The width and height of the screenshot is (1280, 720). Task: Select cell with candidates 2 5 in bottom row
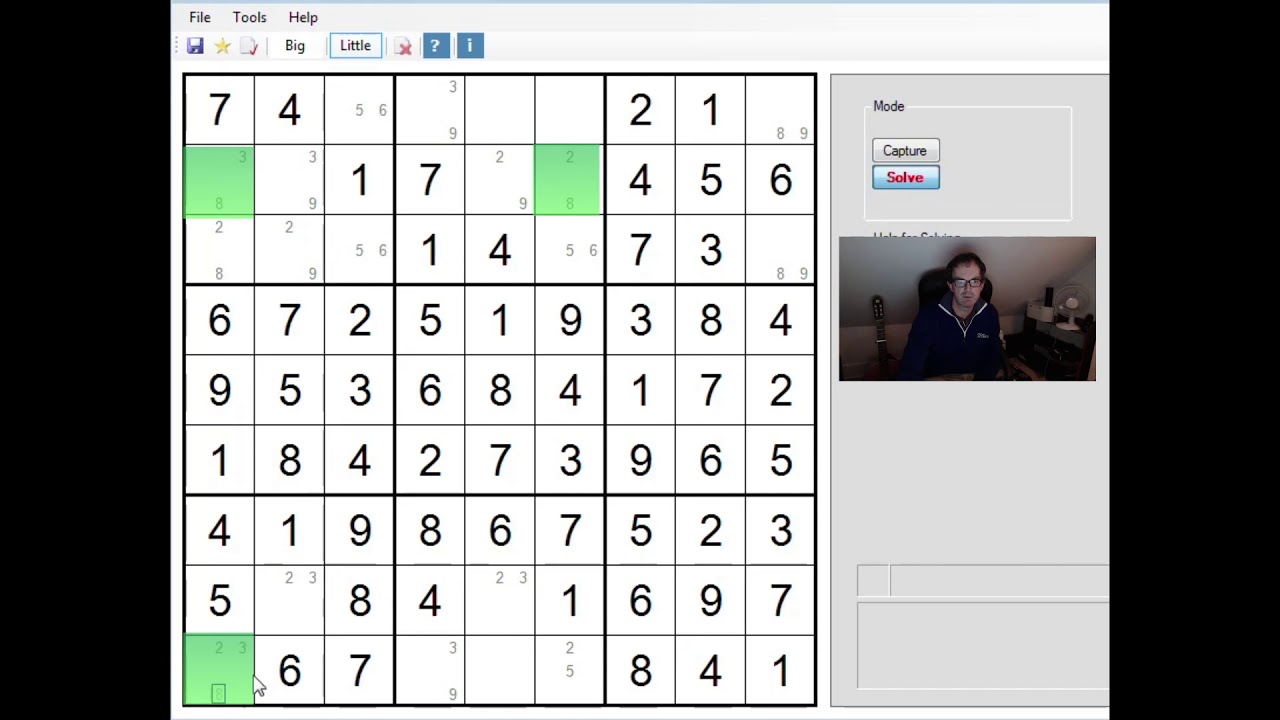569,670
